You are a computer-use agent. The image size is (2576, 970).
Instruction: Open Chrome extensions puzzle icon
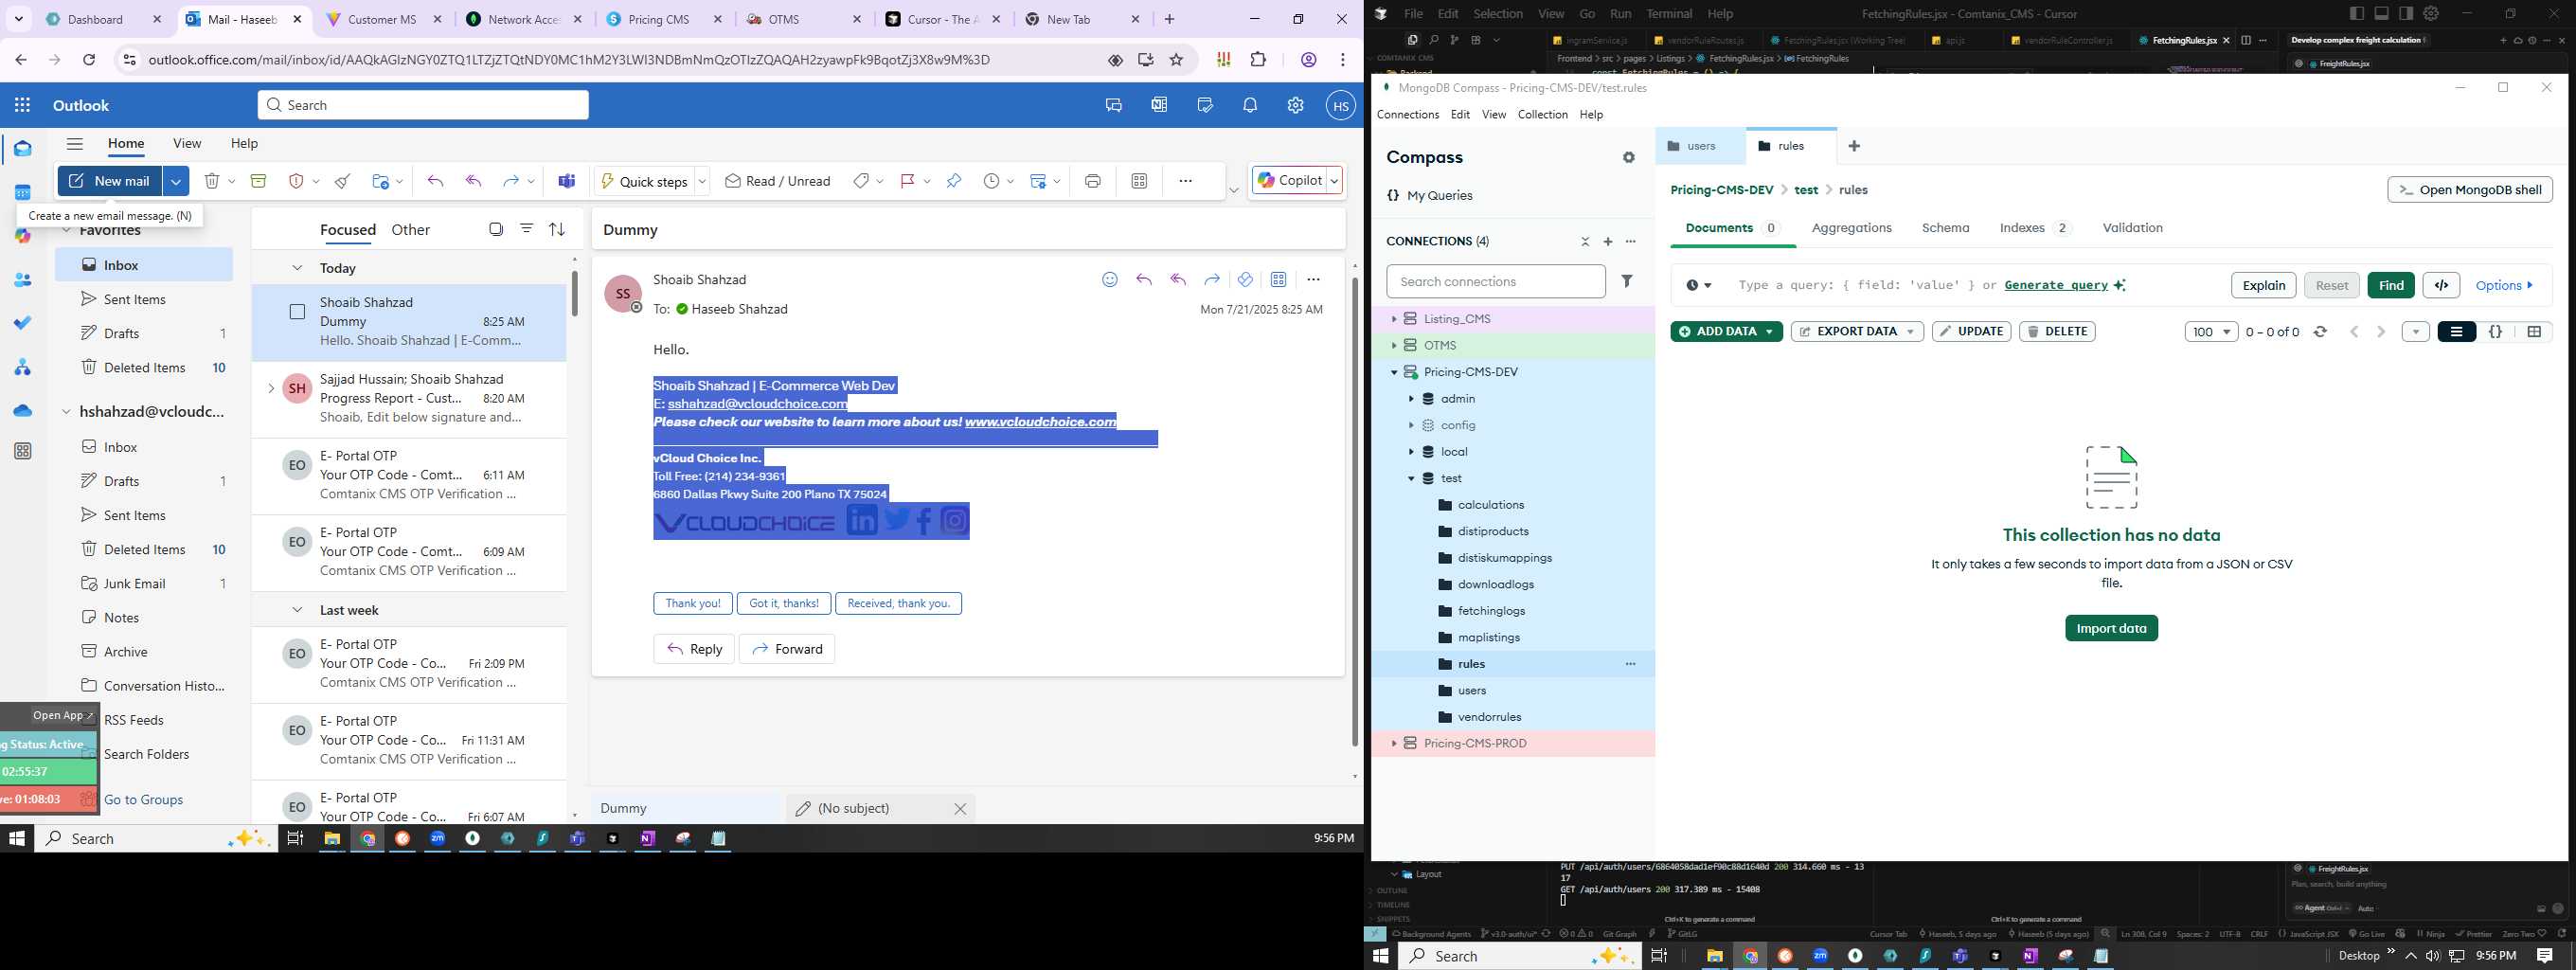pos(1259,60)
